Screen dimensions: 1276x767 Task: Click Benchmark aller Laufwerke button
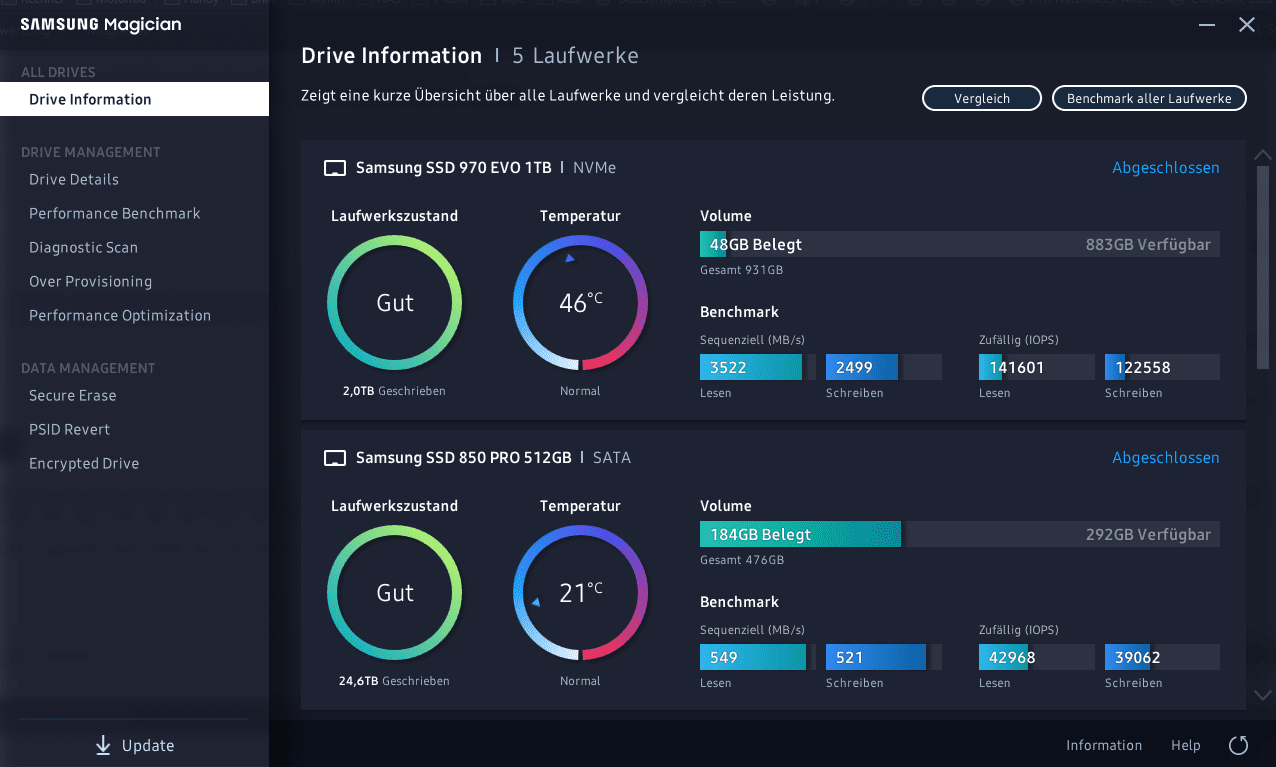pyautogui.click(x=1149, y=98)
